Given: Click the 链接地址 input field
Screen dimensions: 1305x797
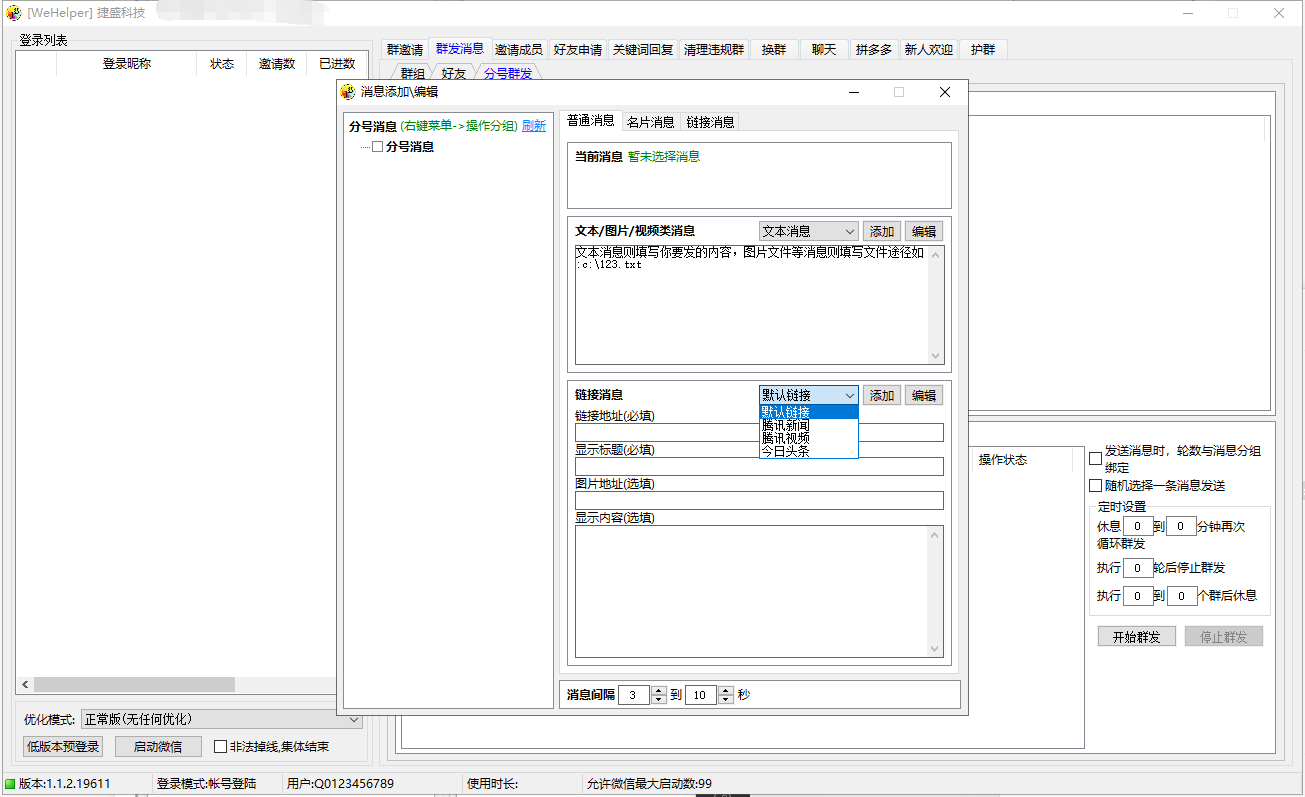Looking at the screenshot, I should 758,433.
